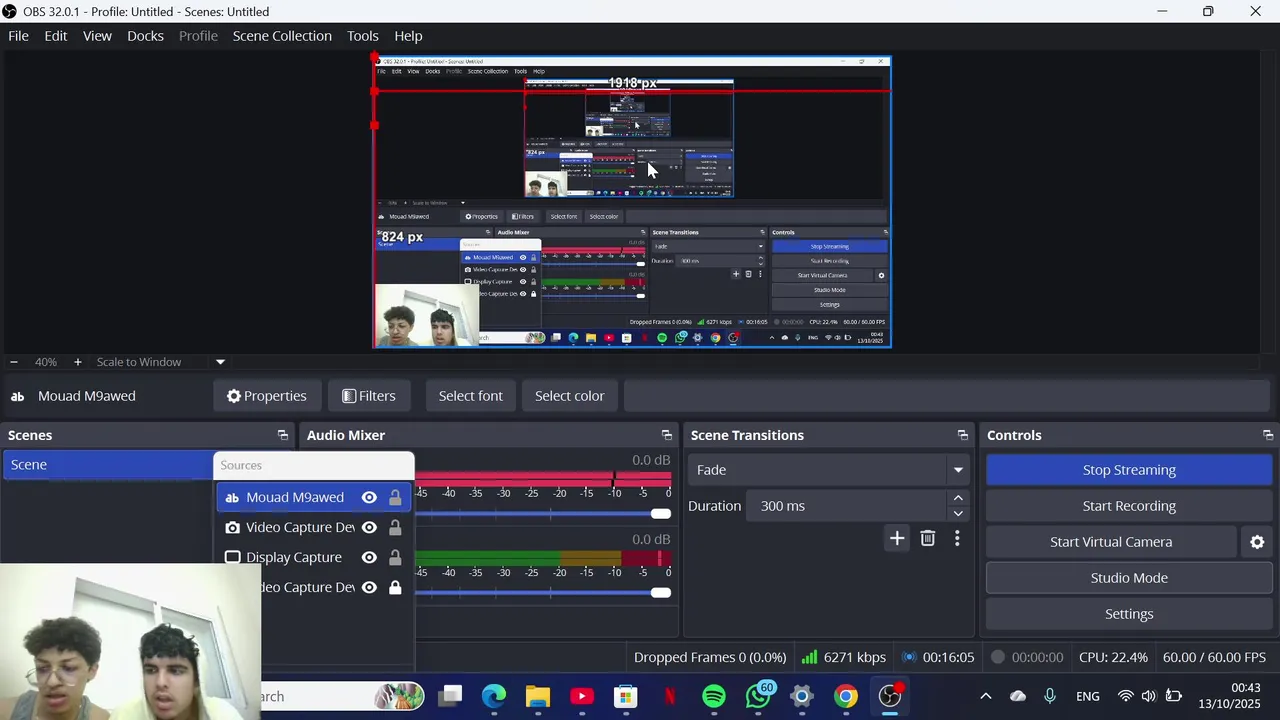The width and height of the screenshot is (1280, 720).
Task: Click the green network bars icon in status bar
Action: tap(809, 657)
